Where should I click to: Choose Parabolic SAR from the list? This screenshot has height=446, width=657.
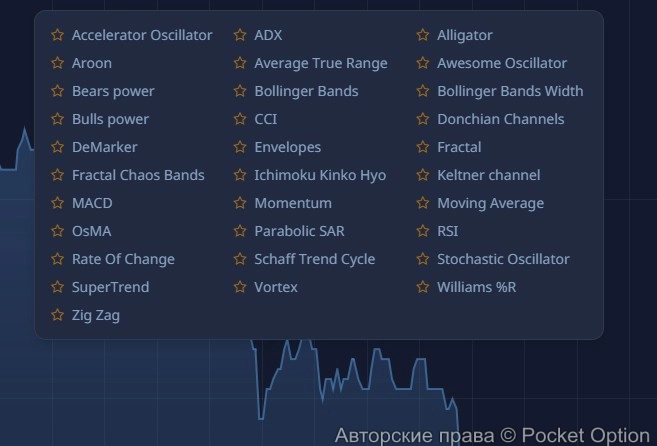coord(299,231)
